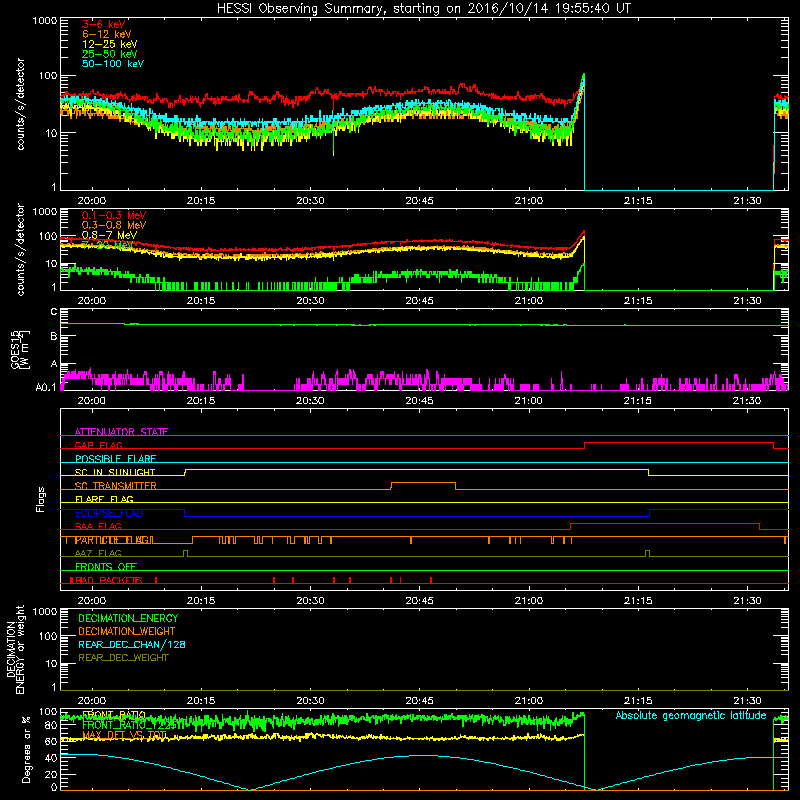Viewport: 800px width, 800px height.
Task: Click the "Absolute geomagnetic latitude" label
Action: click(x=691, y=715)
